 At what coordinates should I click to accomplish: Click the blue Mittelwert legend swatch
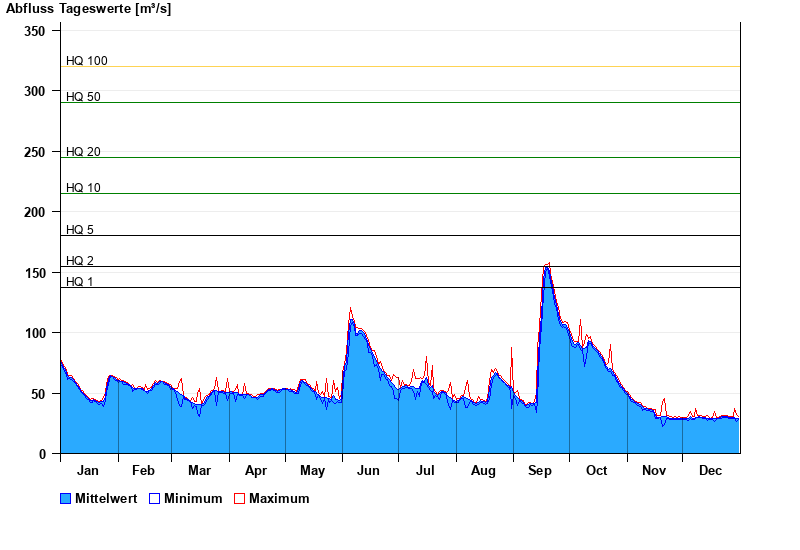(66, 499)
